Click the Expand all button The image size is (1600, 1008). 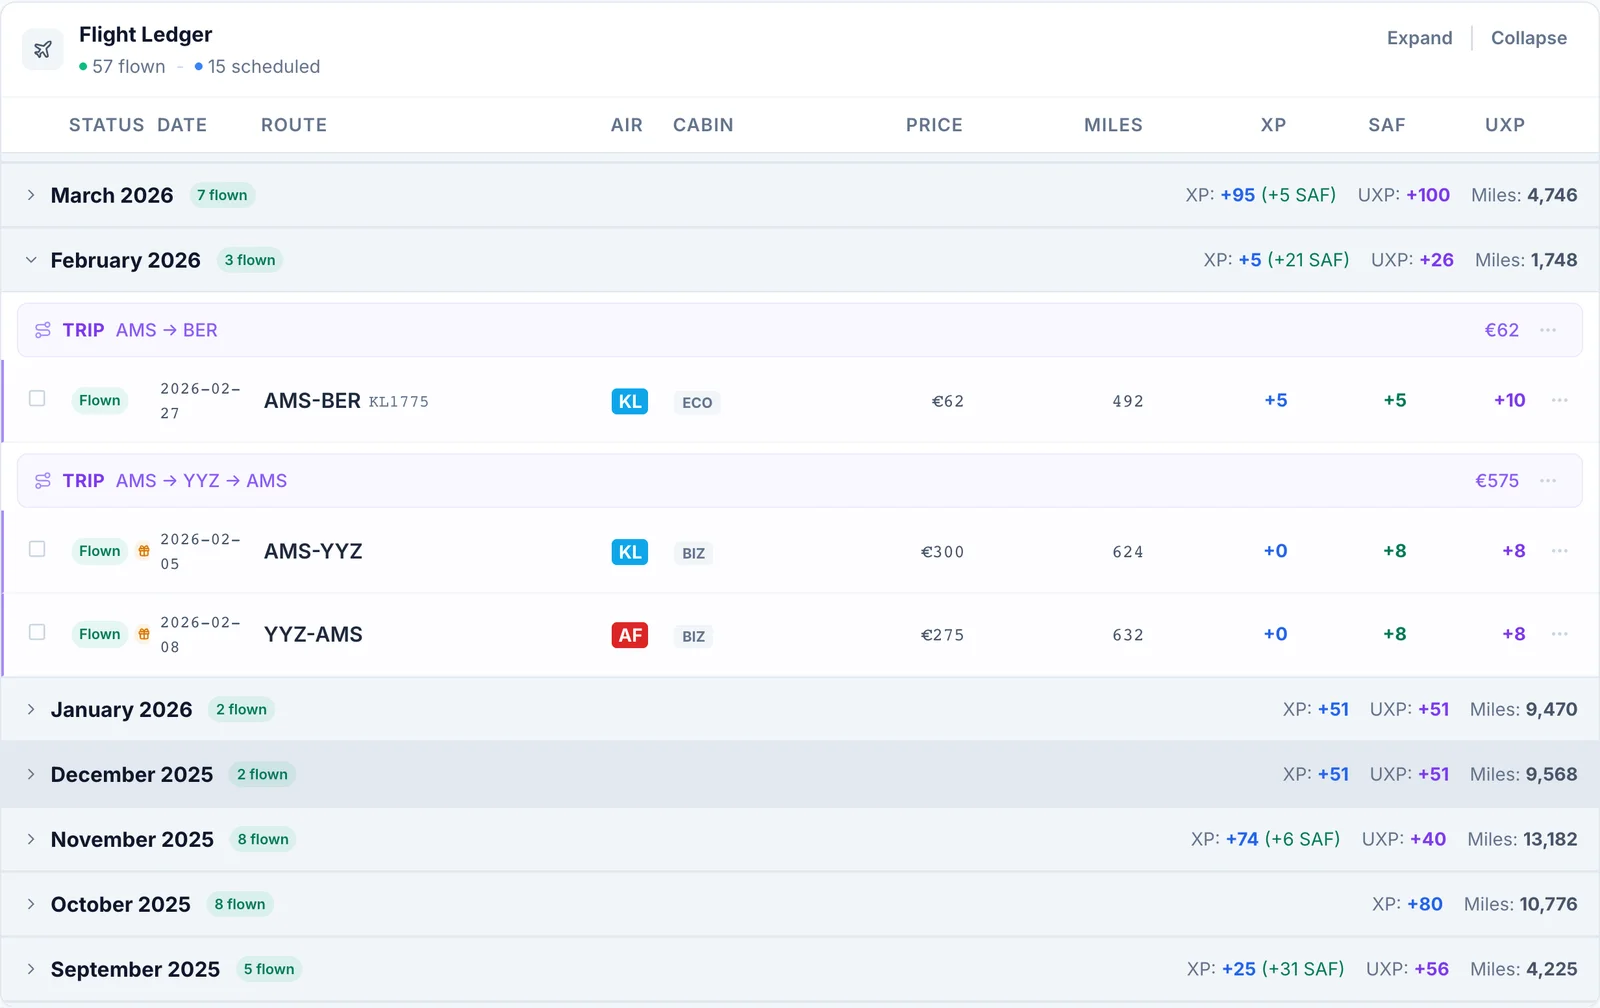pyautogui.click(x=1419, y=38)
